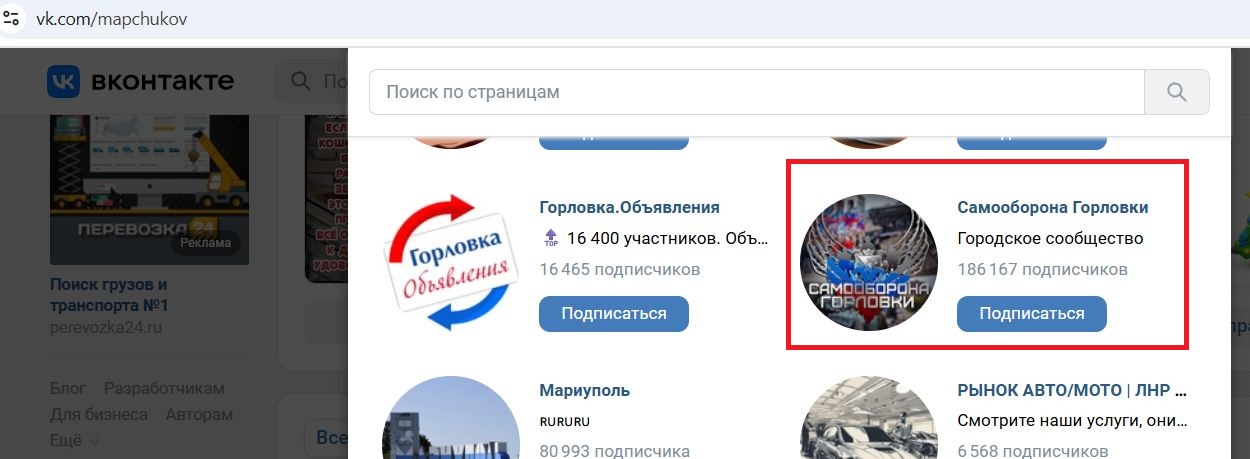
Task: Open the Мариуполь community avatar
Action: click(453, 418)
